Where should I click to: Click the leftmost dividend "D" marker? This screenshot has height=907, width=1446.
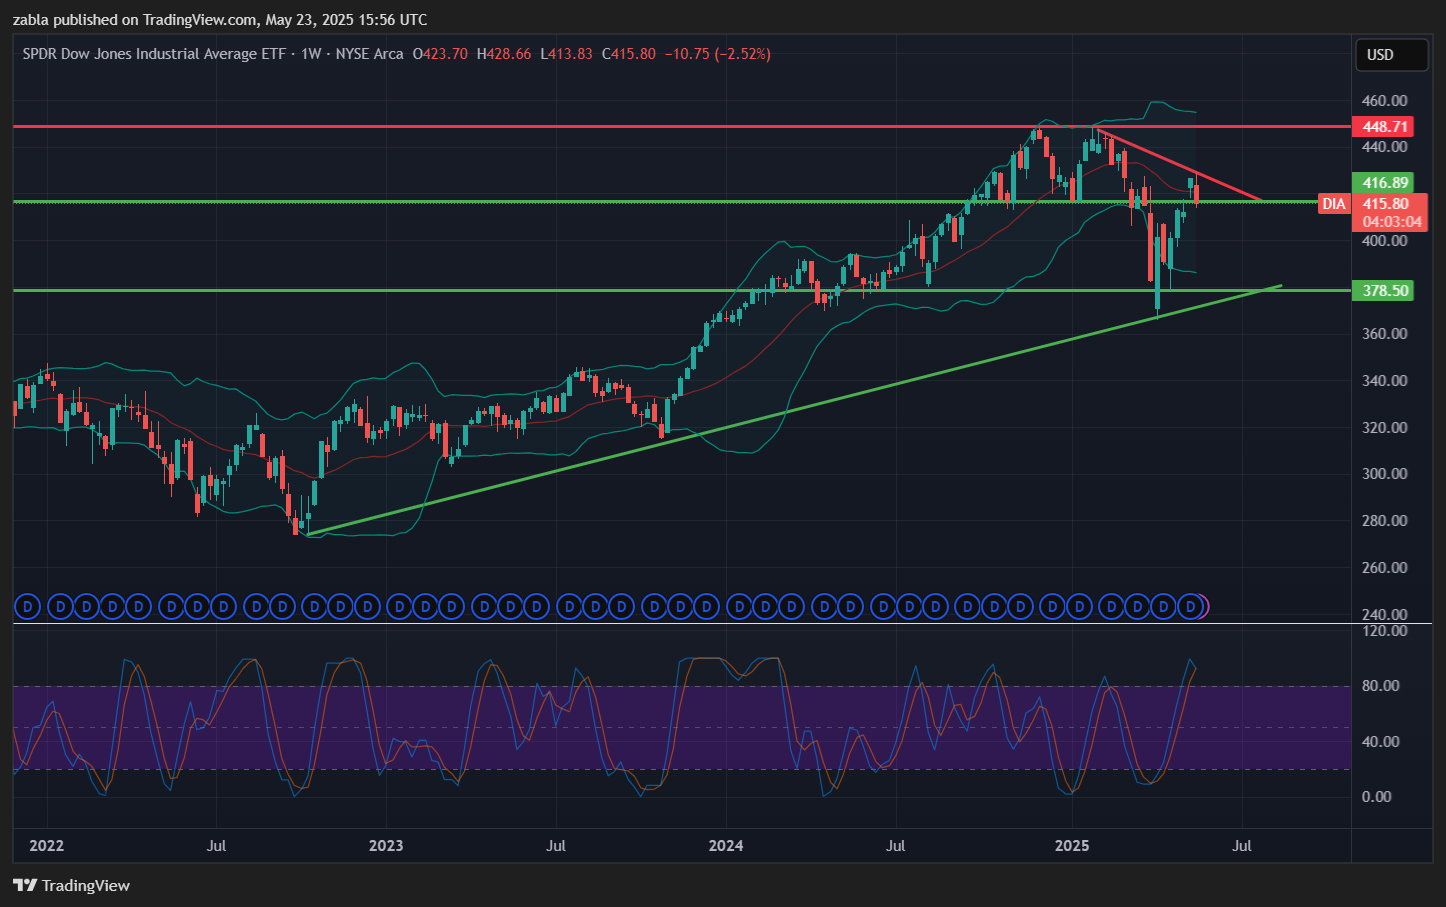coord(27,606)
